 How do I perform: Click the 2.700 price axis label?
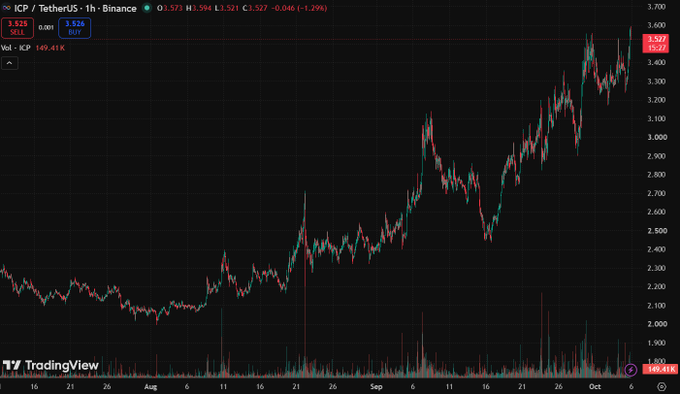click(657, 193)
